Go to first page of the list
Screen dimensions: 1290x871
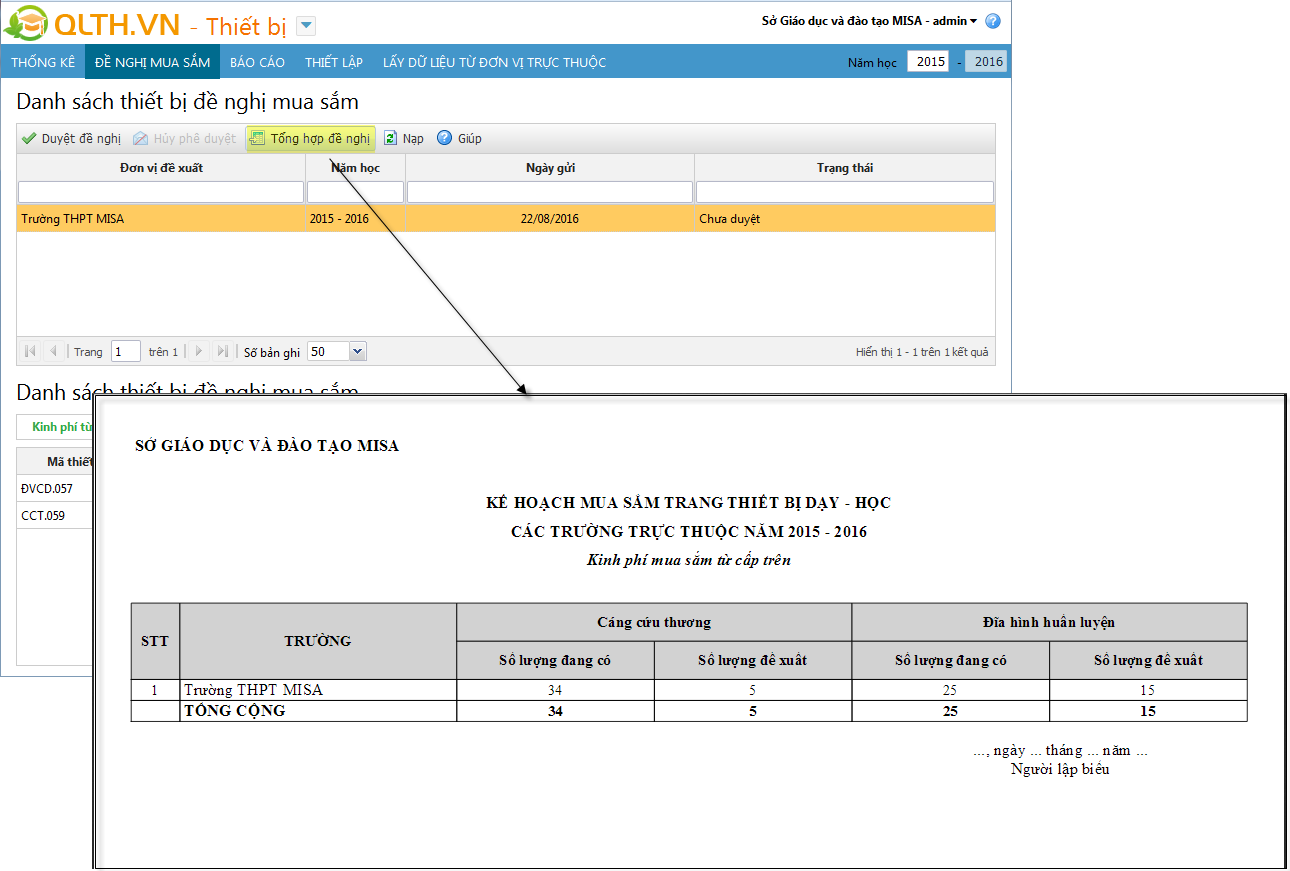30,352
